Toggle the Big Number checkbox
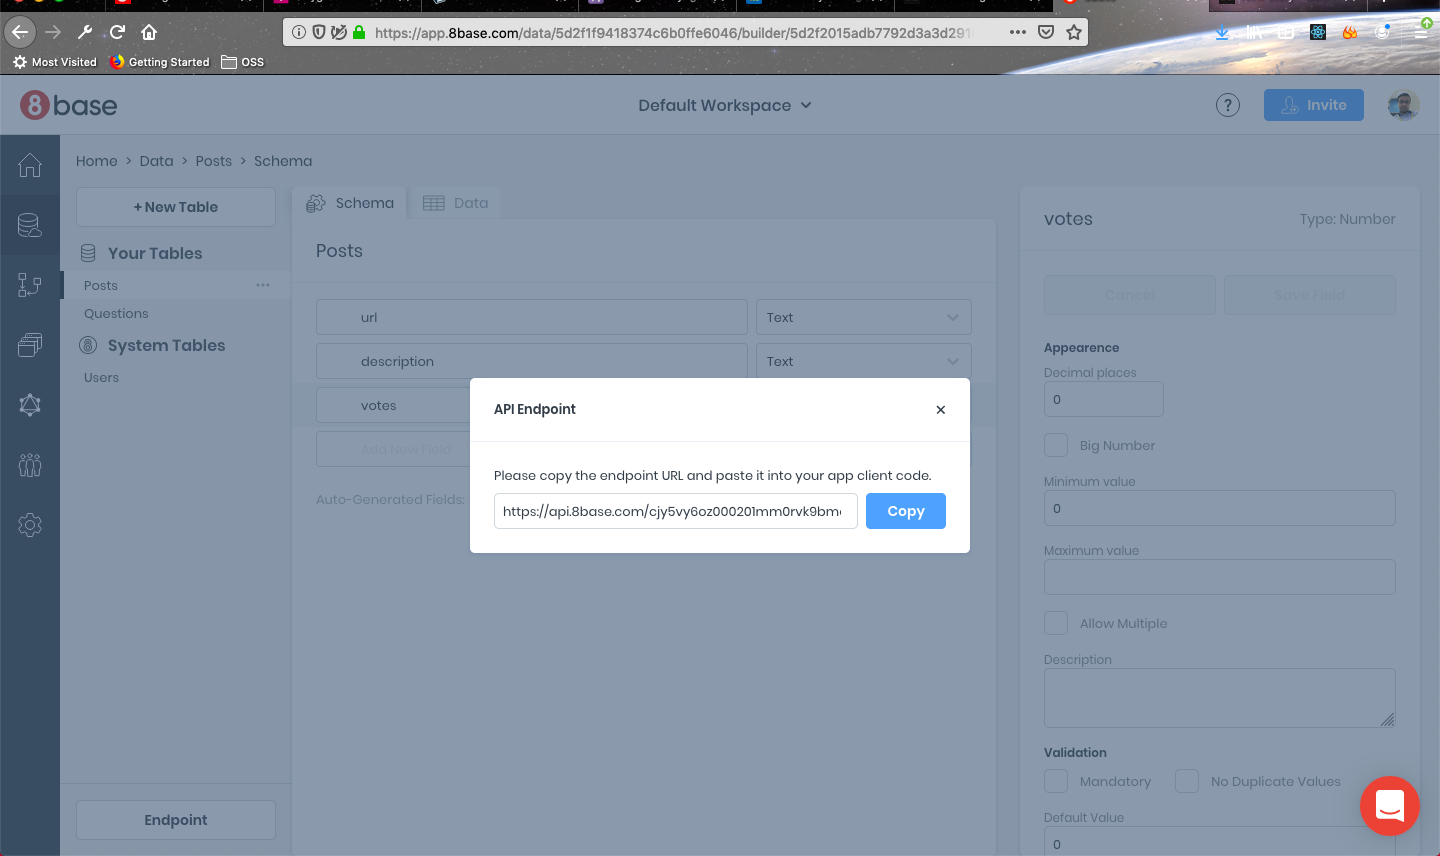The height and width of the screenshot is (856, 1440). click(1056, 445)
